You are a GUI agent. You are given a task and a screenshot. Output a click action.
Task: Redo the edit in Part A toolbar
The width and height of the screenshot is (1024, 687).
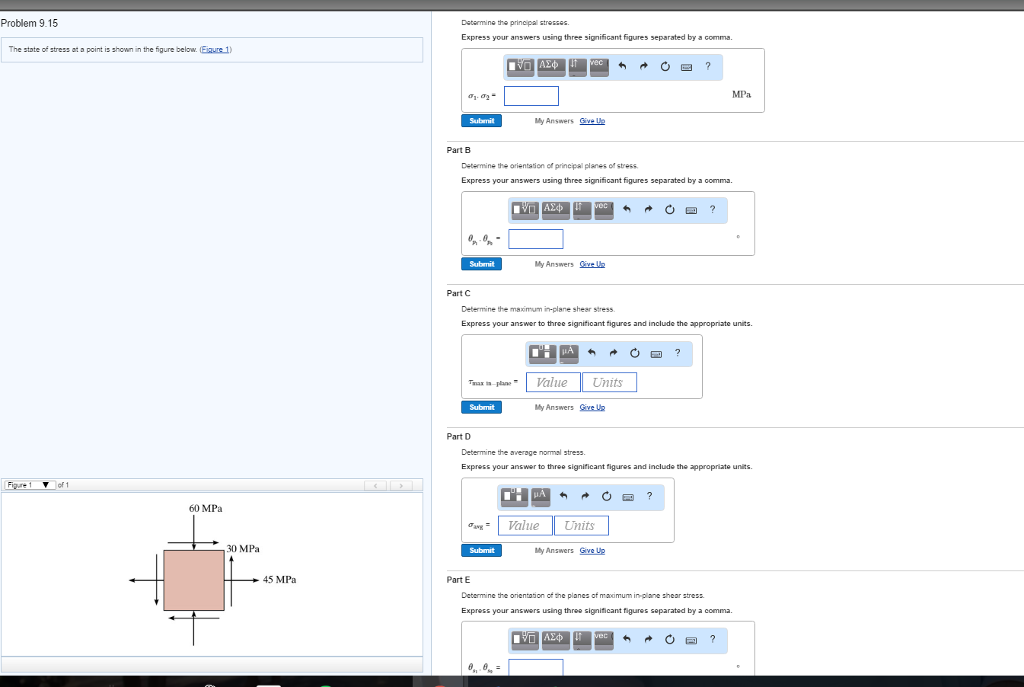point(643,67)
